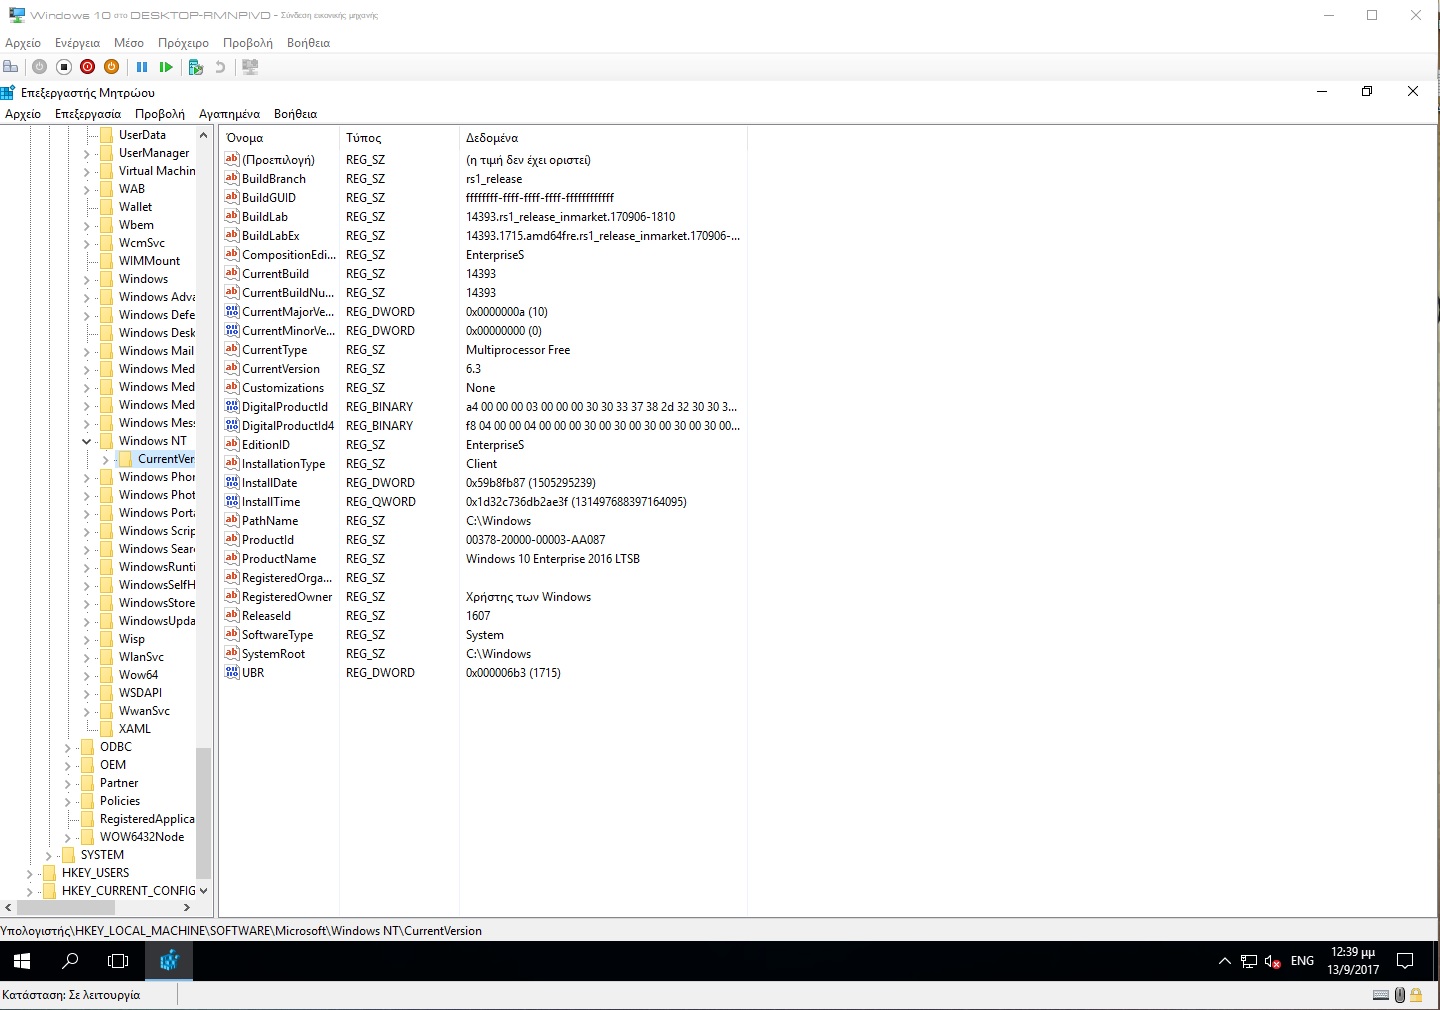
Task: Expand the SYSTEM hive
Action: click(49, 855)
